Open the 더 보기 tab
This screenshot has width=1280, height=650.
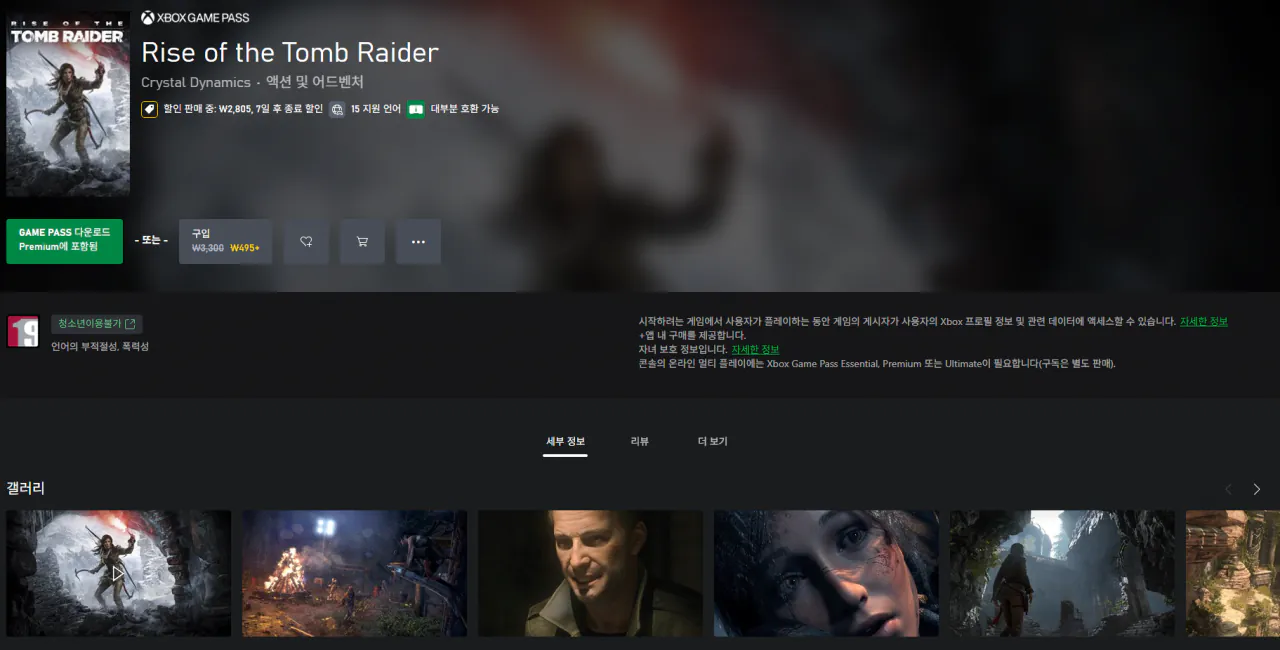point(712,442)
